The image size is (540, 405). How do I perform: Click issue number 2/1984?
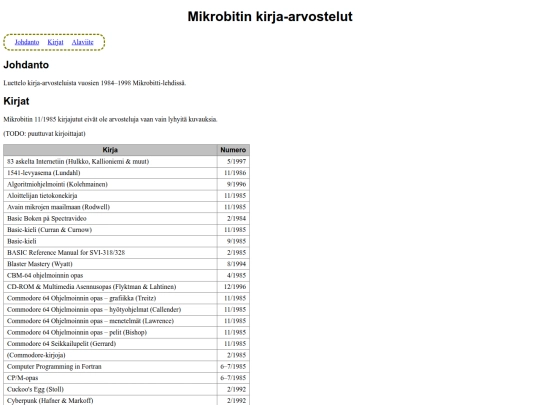233,218
